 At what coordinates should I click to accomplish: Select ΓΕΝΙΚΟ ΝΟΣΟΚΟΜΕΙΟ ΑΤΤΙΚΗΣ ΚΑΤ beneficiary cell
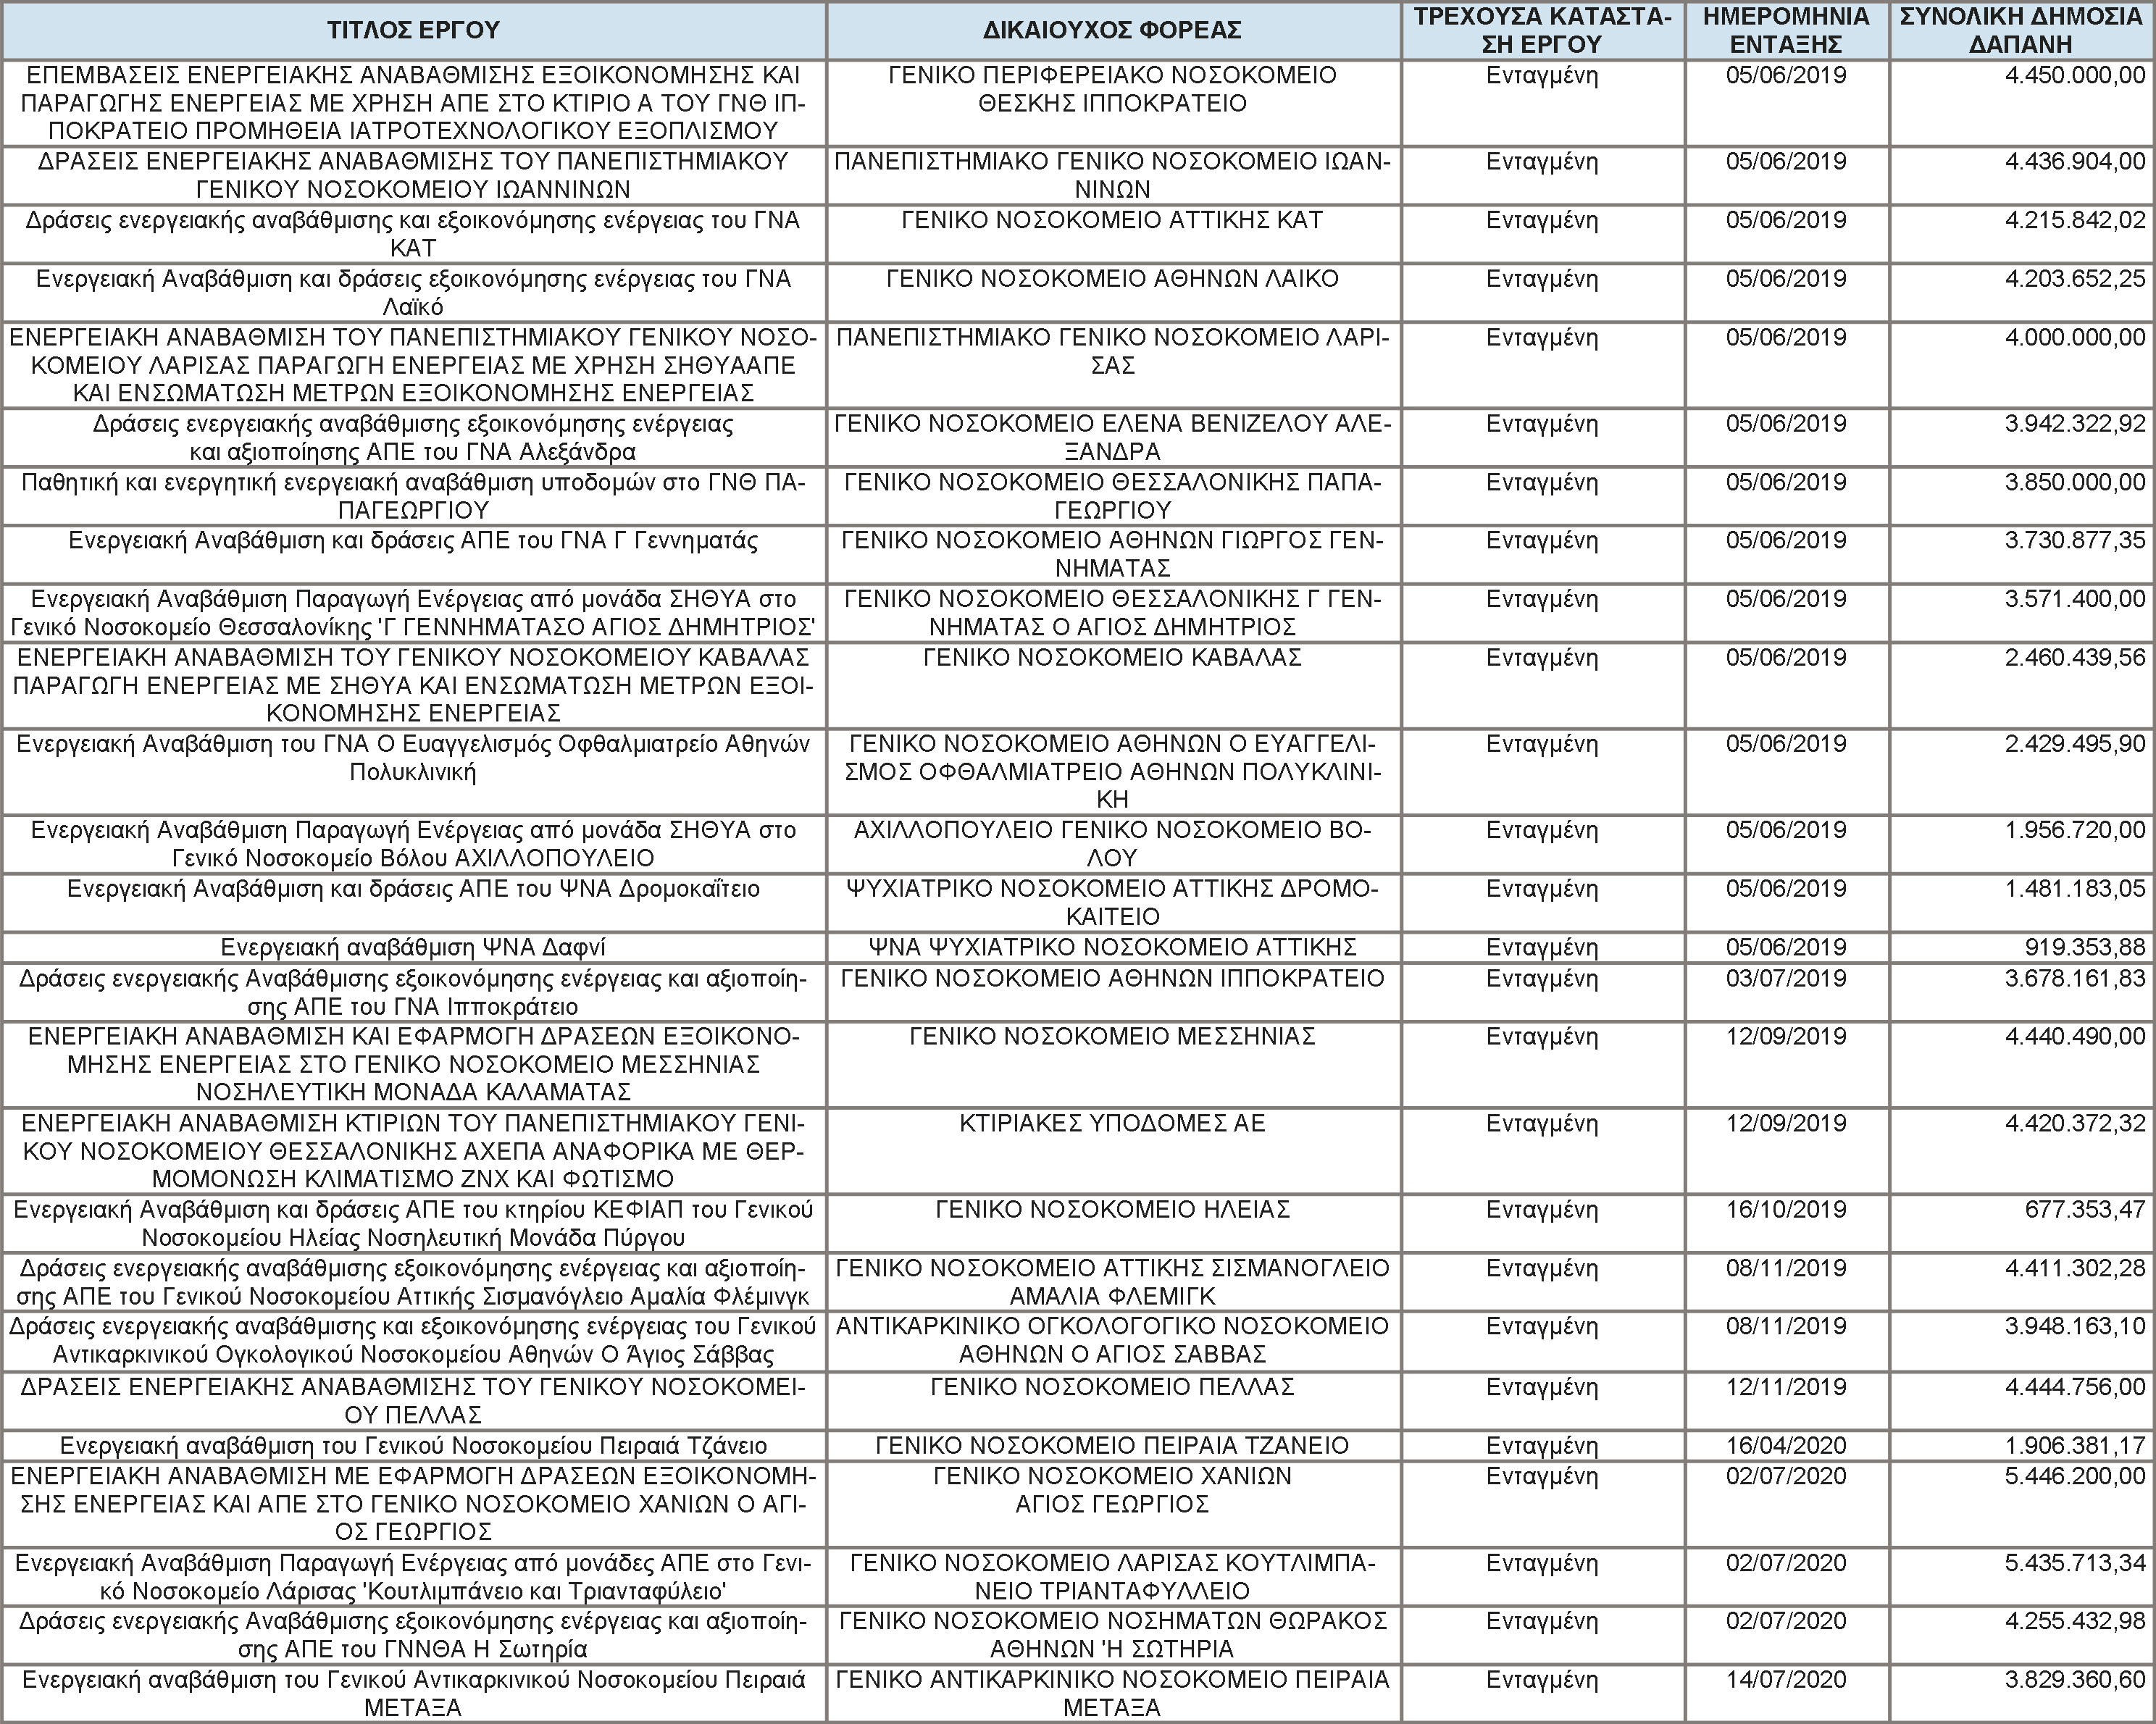click(1112, 220)
